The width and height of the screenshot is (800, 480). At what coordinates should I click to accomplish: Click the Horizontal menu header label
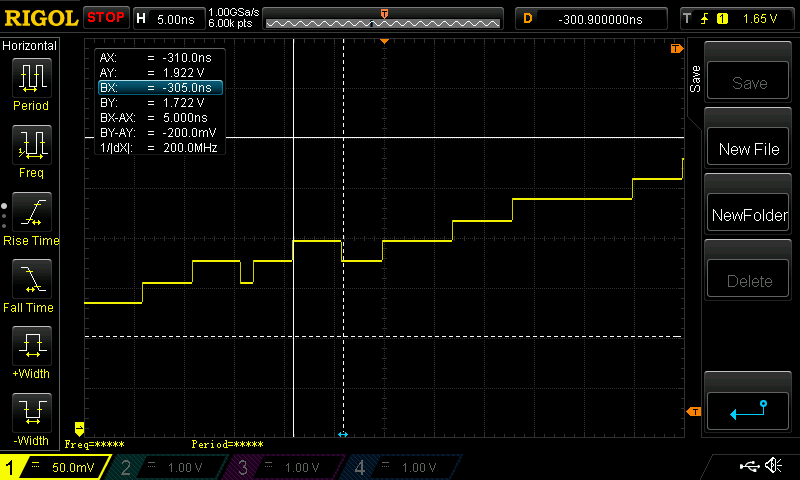30,46
